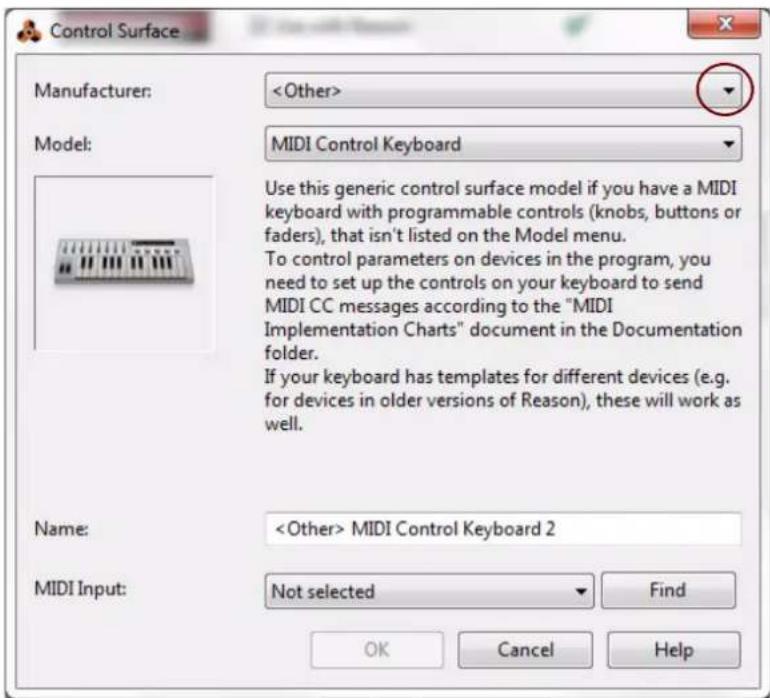Click the MIDI Input dropdown arrow
Screen dimensions: 770x698
[x=580, y=591]
